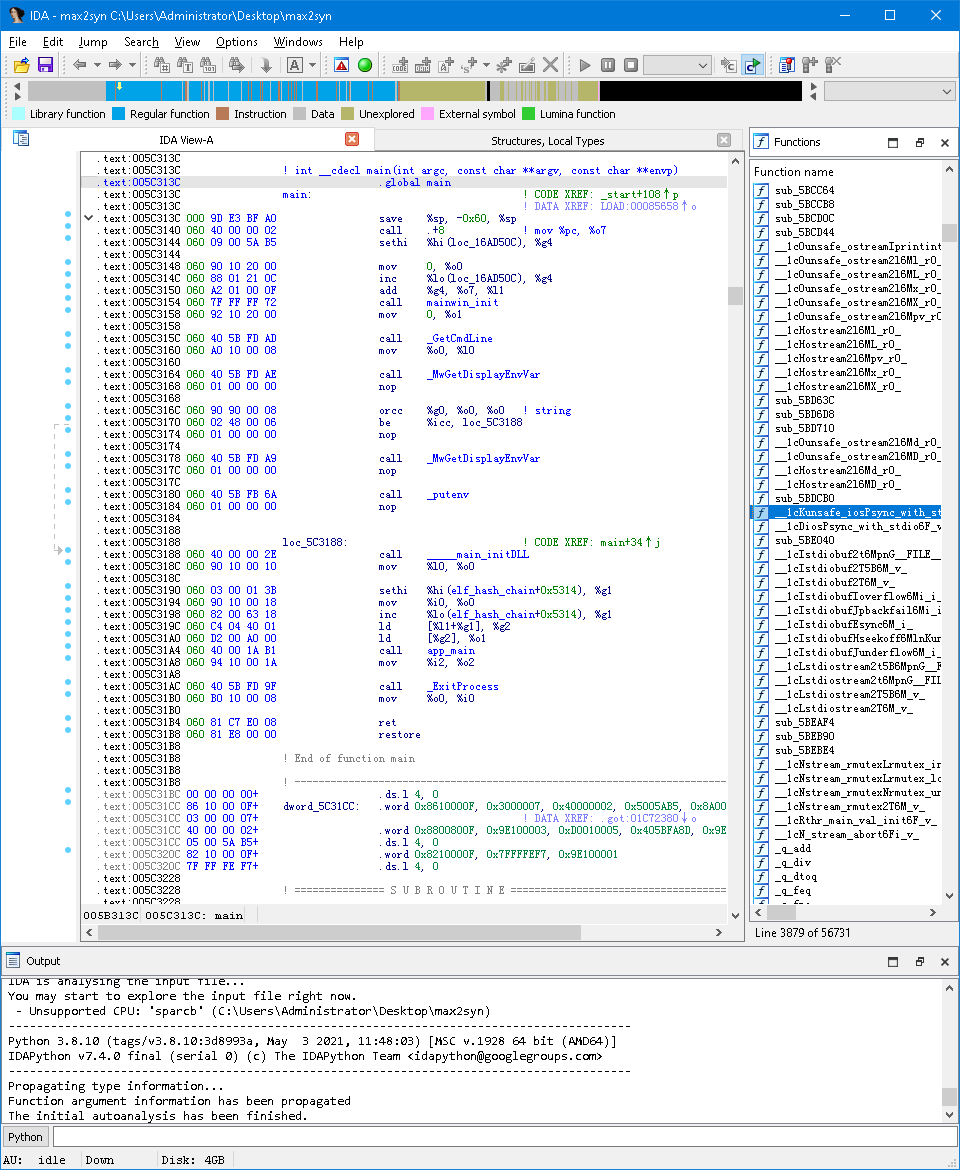Click the open file folder icon
Viewport: 960px width, 1170px height.
(x=20, y=65)
